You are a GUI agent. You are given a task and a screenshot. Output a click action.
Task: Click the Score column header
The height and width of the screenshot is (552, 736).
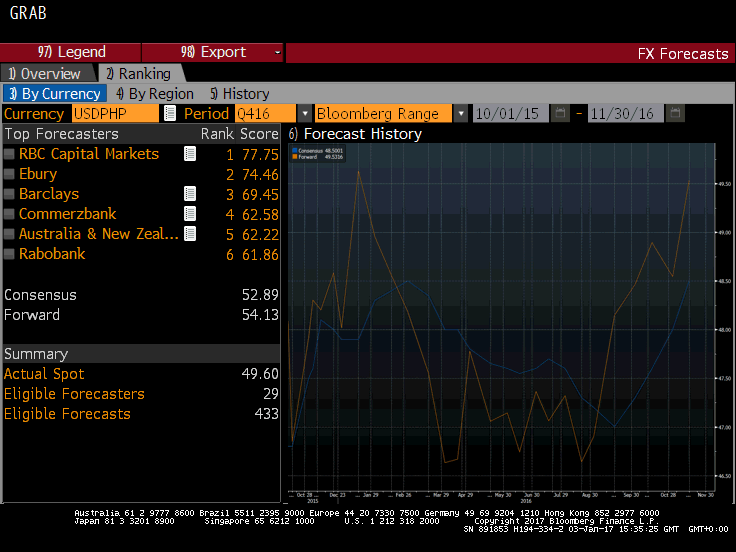259,134
